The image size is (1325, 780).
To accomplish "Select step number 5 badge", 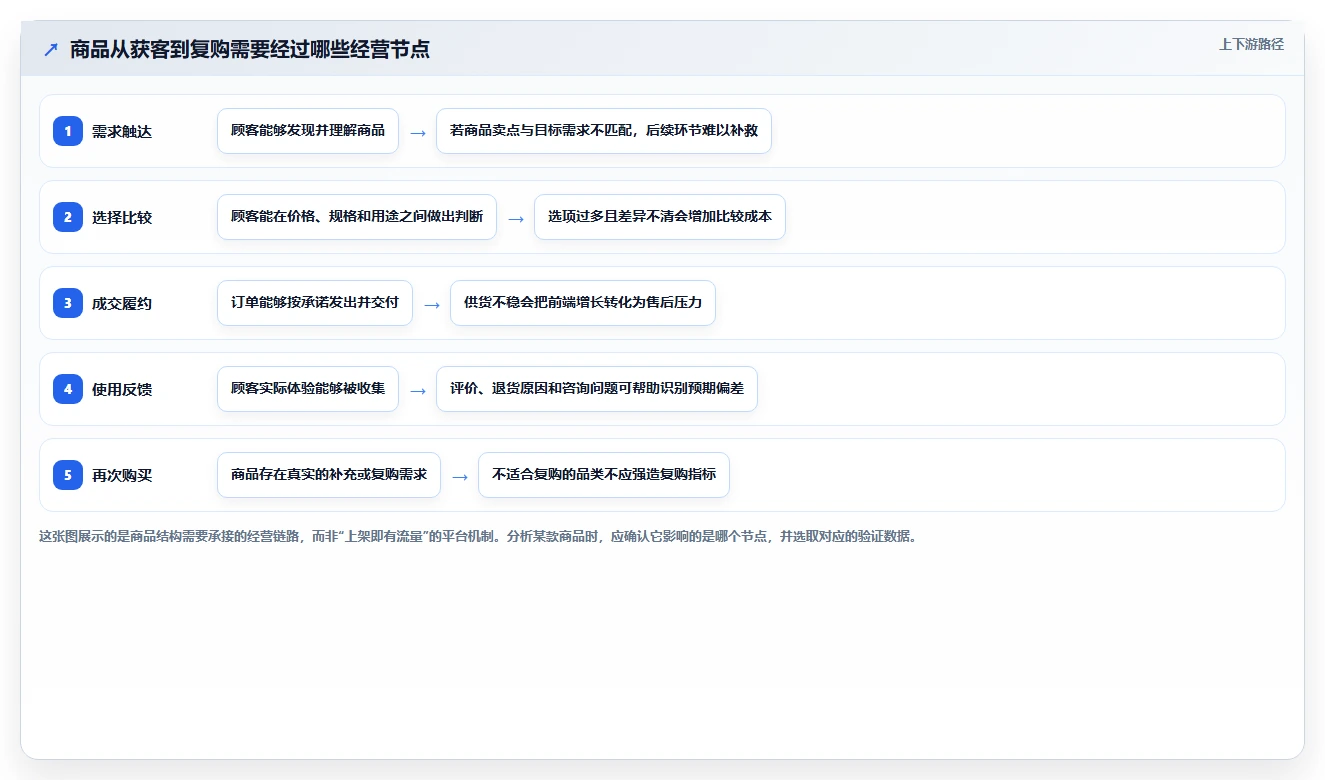I will (x=68, y=475).
